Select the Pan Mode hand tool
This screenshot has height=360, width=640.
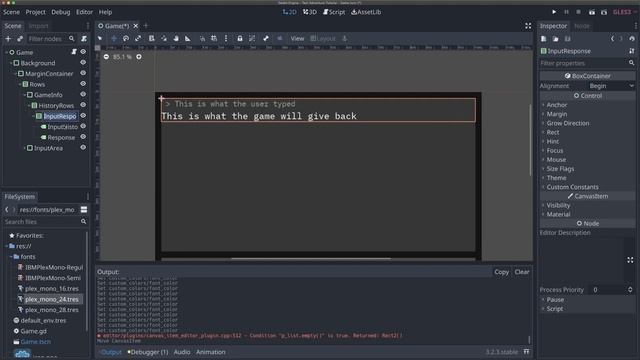(176, 38)
